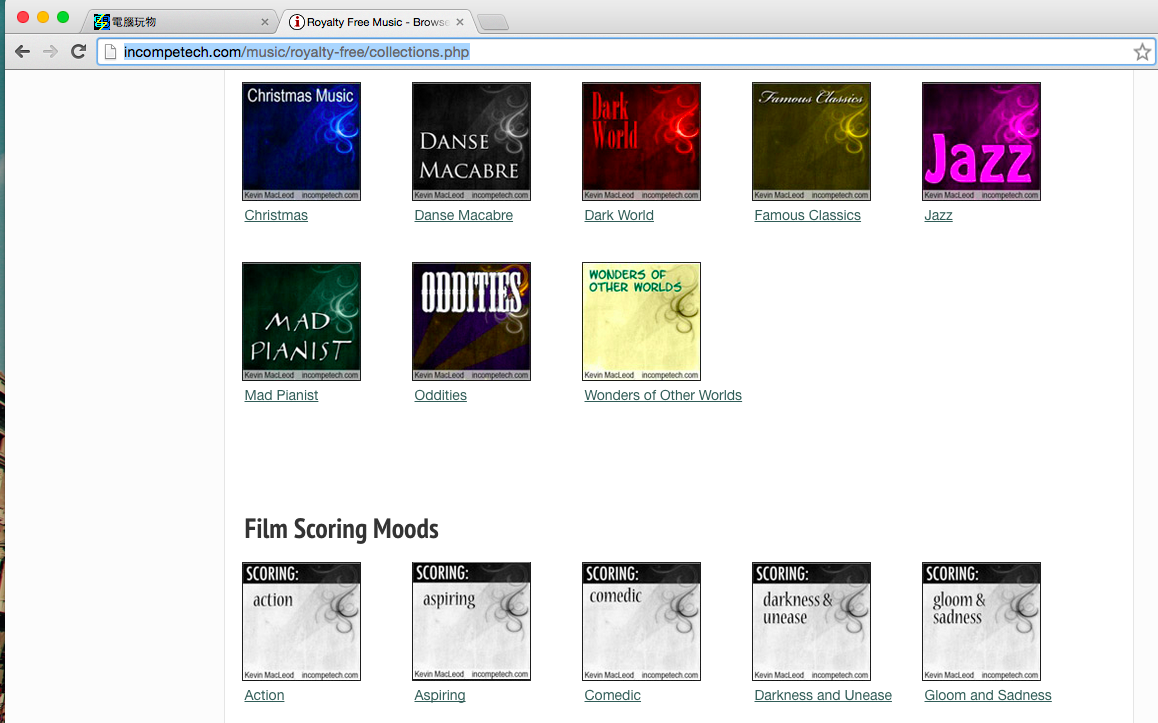Click the browser forward arrow

(x=50, y=52)
